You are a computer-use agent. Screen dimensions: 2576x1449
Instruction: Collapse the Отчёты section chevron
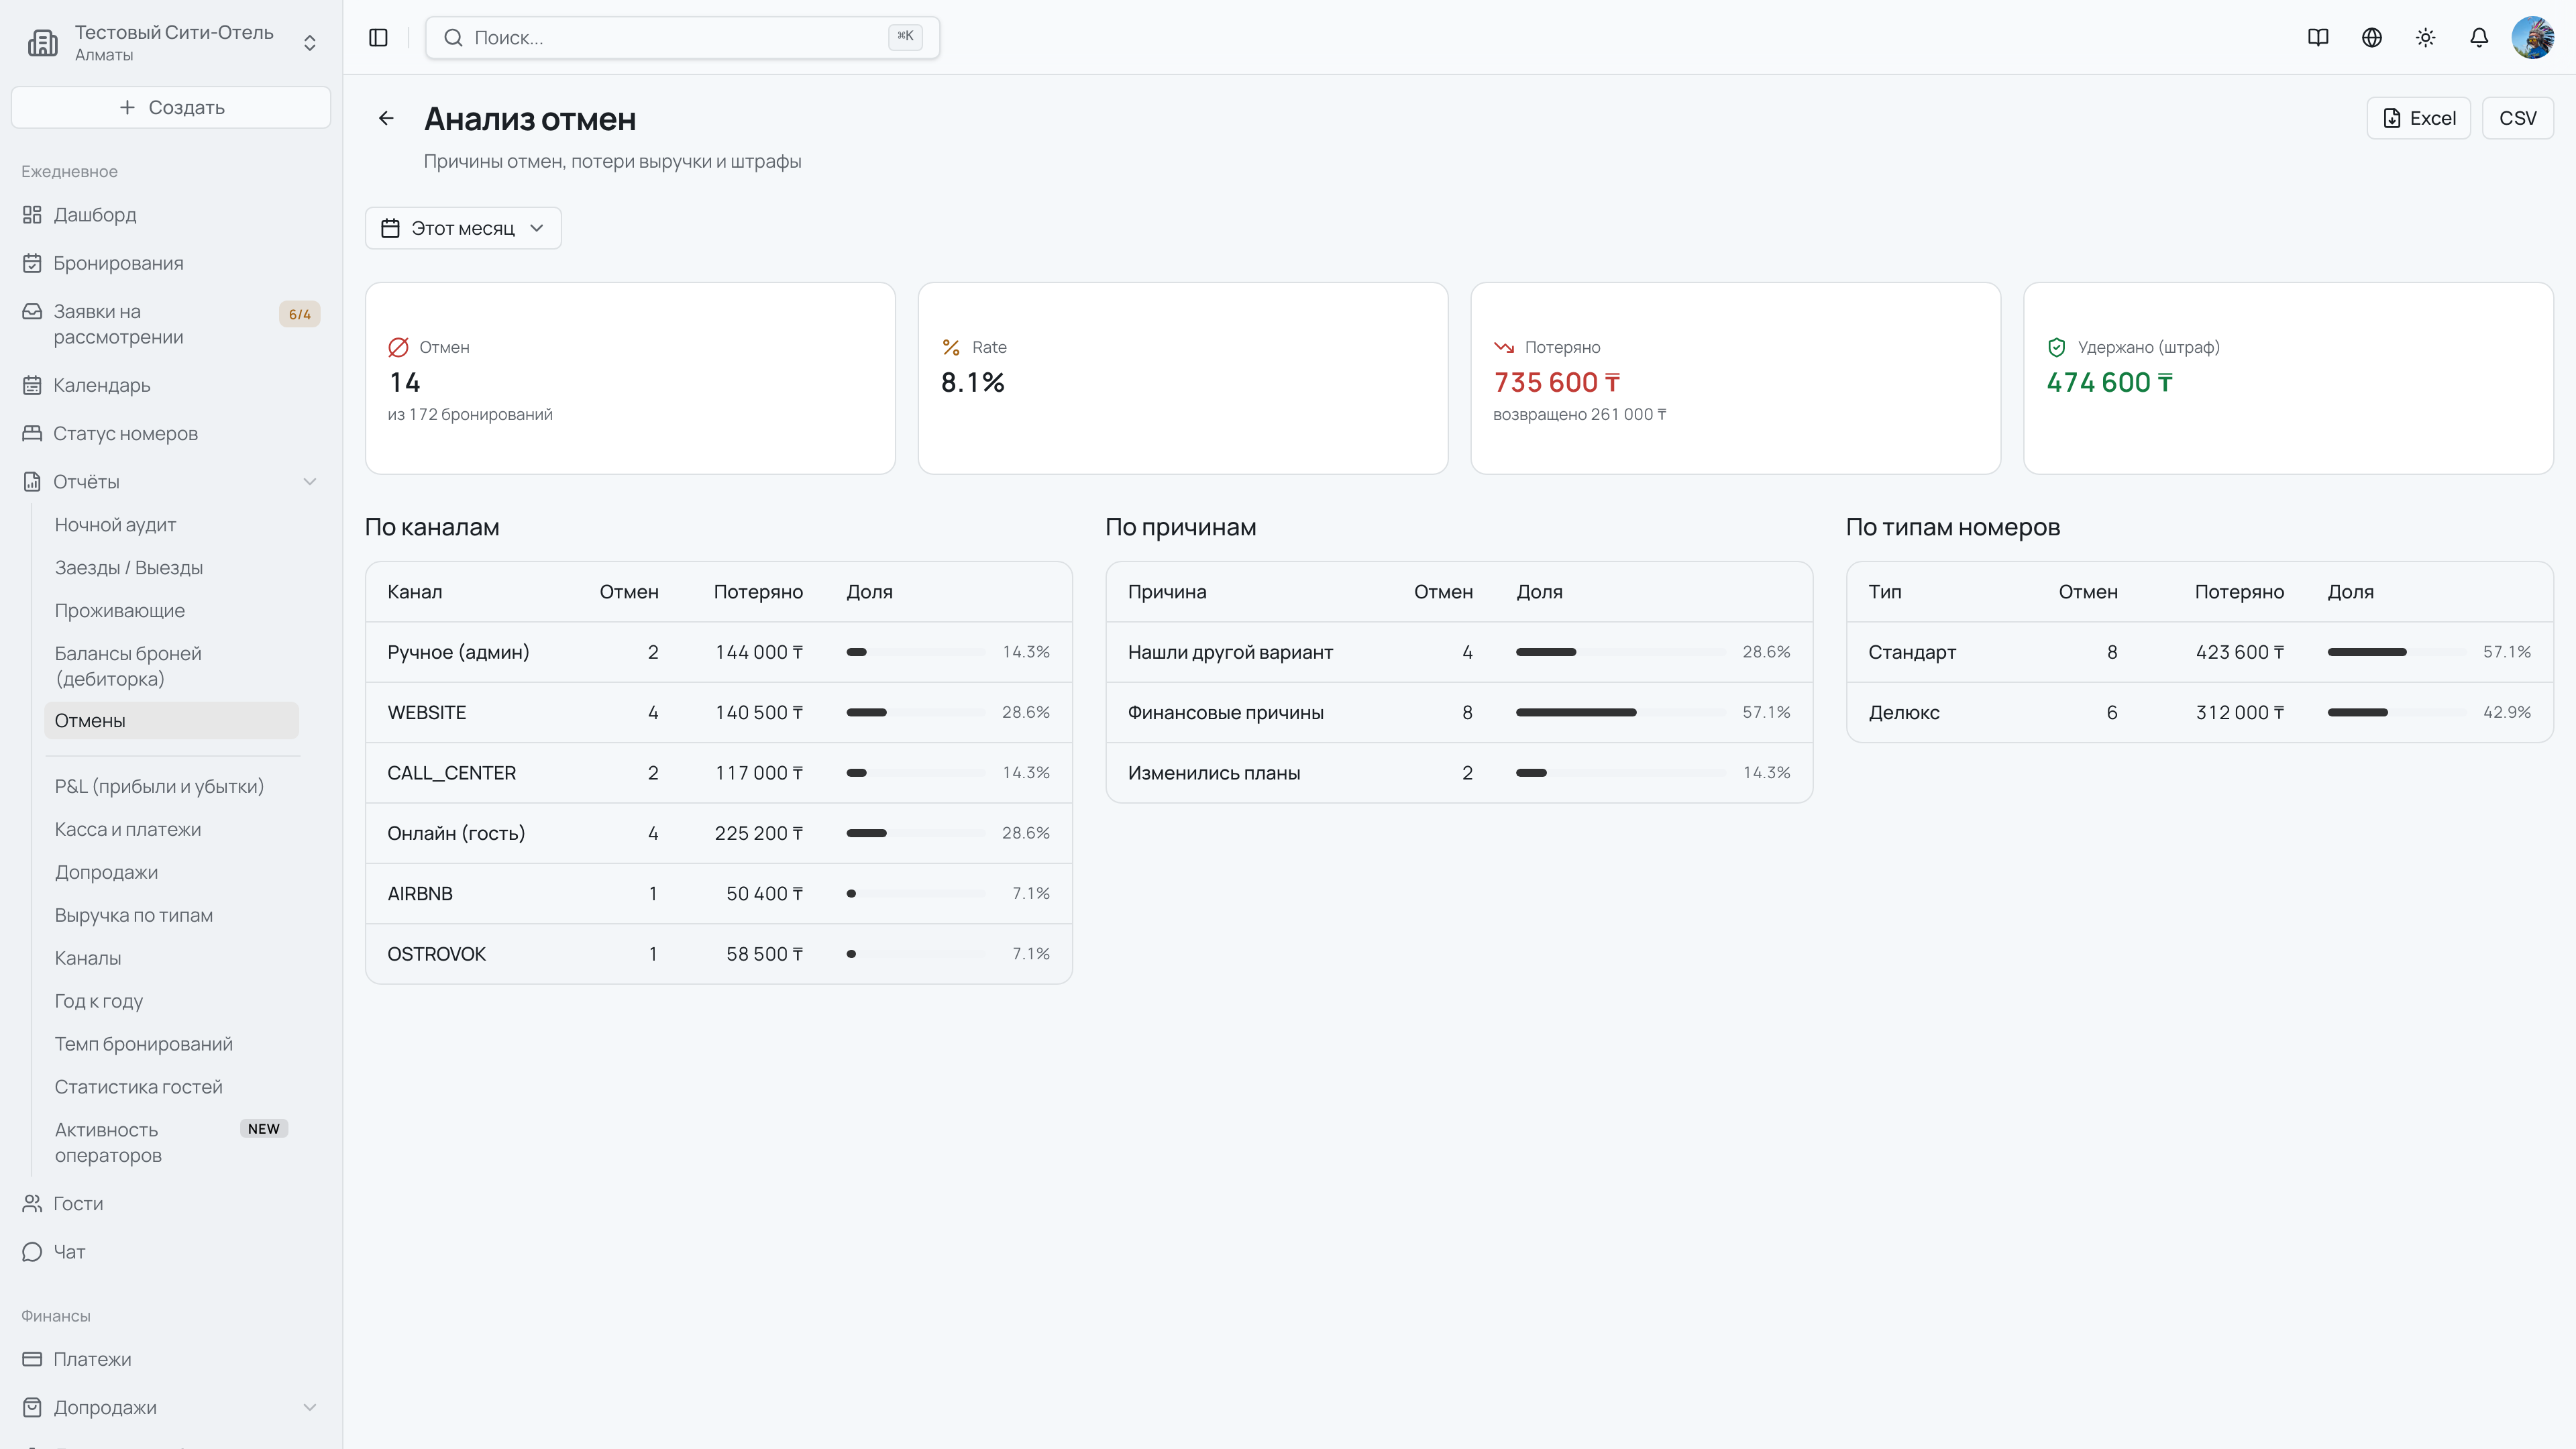310,482
